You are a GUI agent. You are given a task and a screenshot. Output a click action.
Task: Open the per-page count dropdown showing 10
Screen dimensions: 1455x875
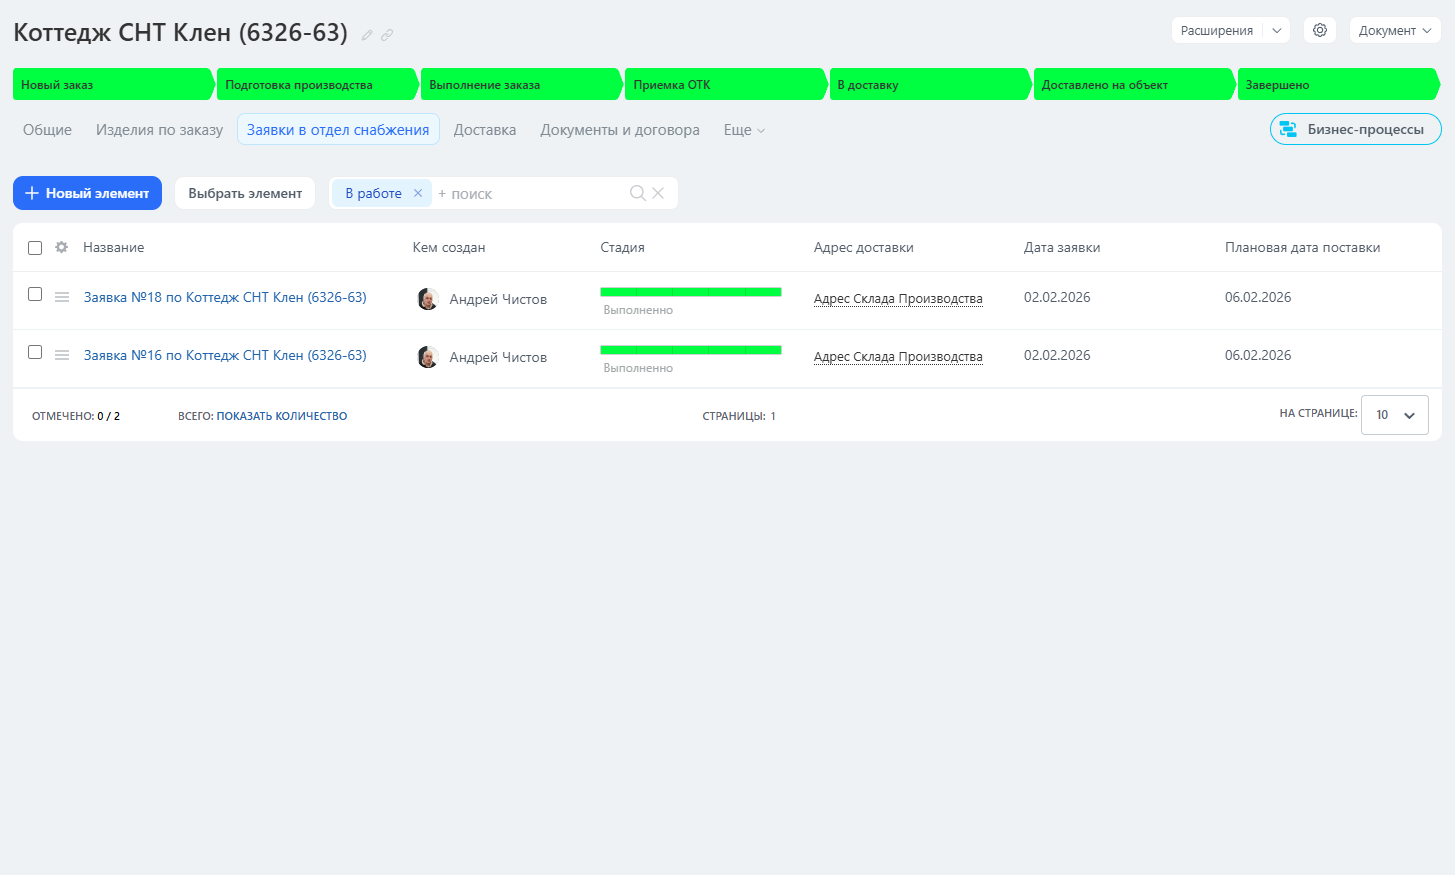tap(1394, 415)
